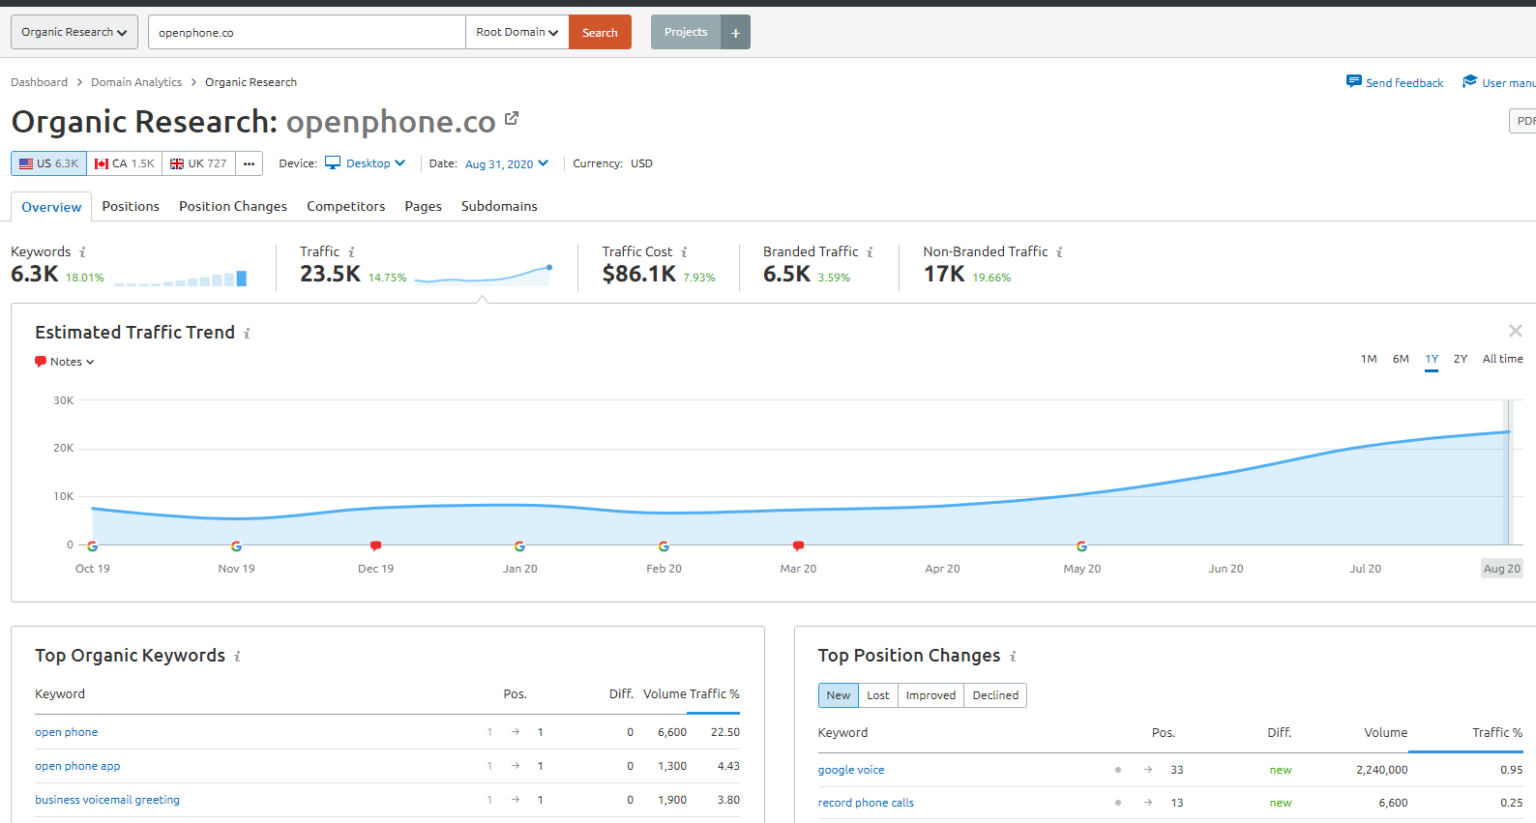
Task: Switch to the CA 1.5K database
Action: click(x=125, y=163)
